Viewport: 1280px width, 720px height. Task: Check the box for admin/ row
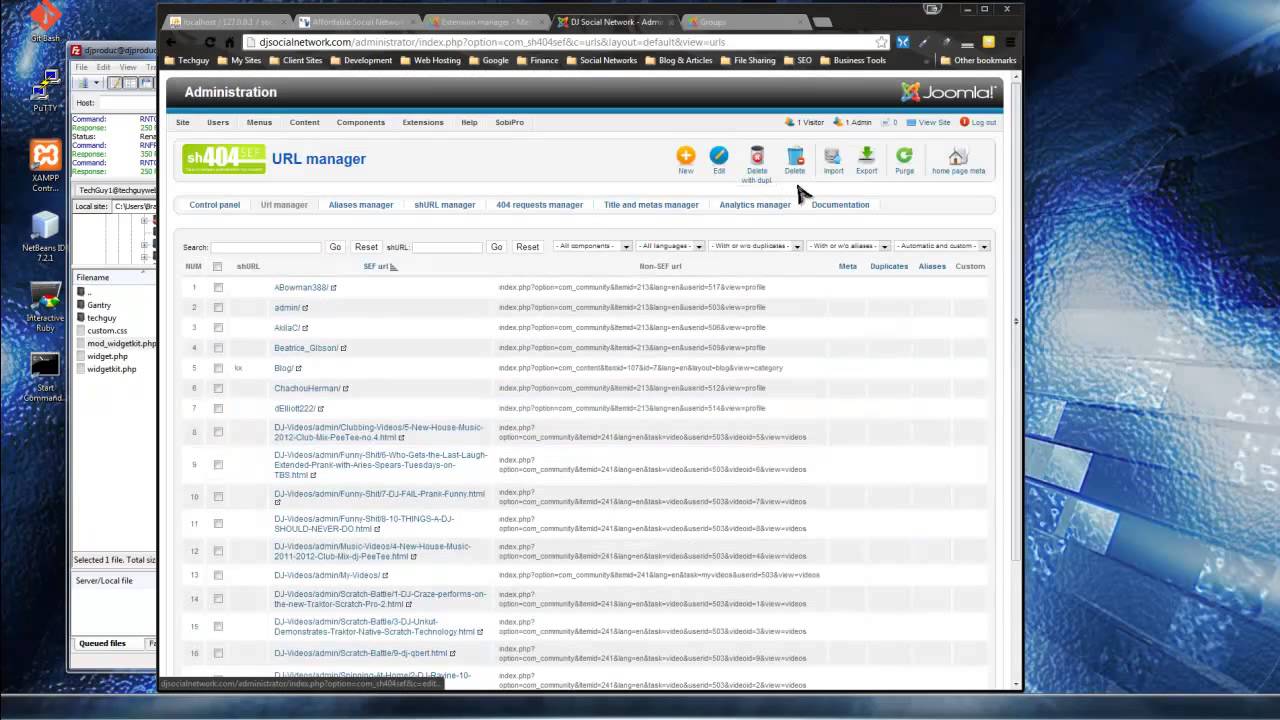218,308
